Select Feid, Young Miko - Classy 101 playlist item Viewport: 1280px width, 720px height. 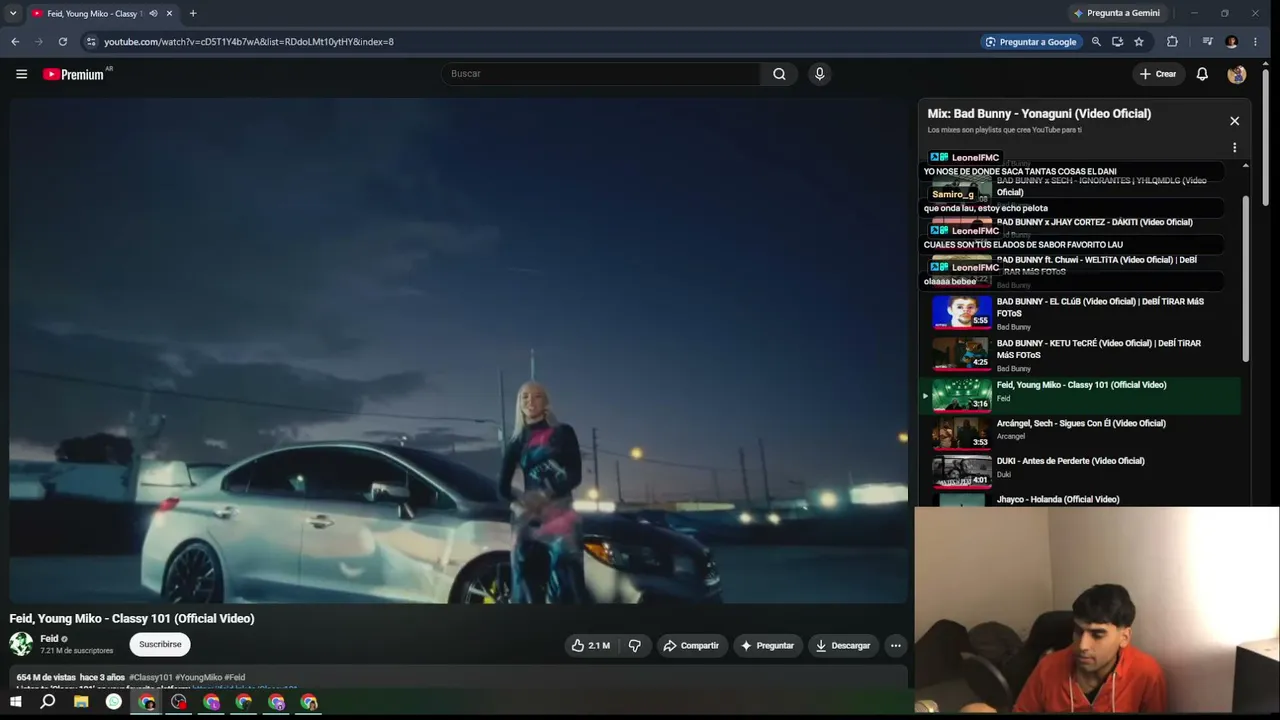click(1081, 395)
